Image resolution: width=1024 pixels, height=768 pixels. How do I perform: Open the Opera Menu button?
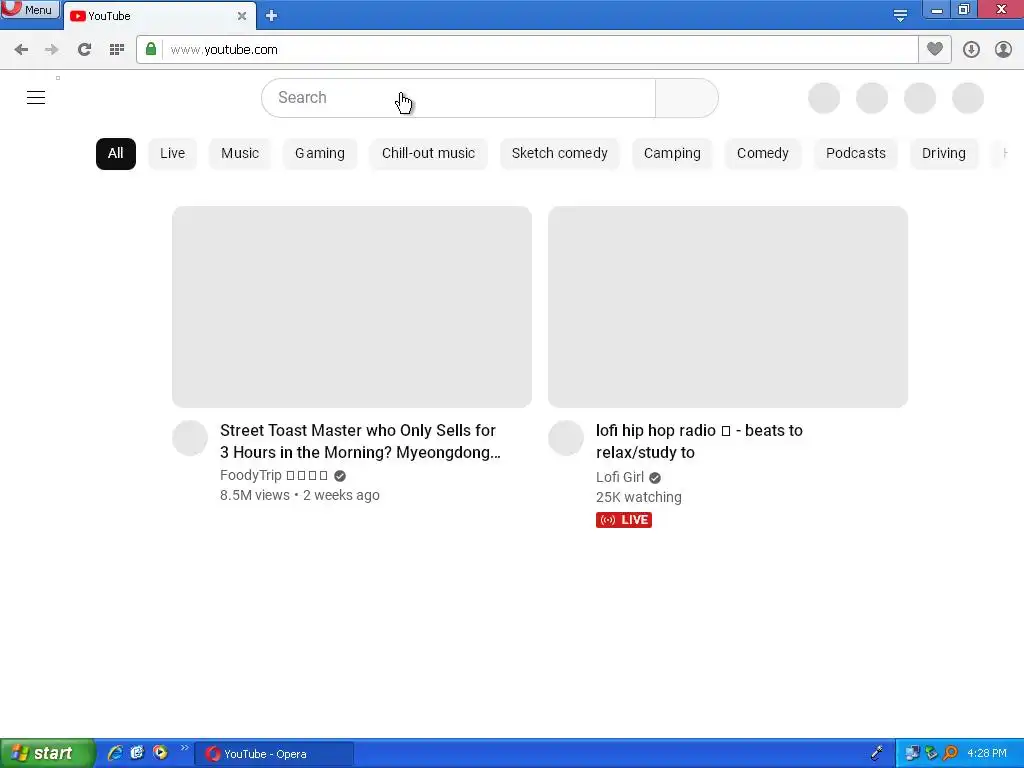tap(30, 9)
